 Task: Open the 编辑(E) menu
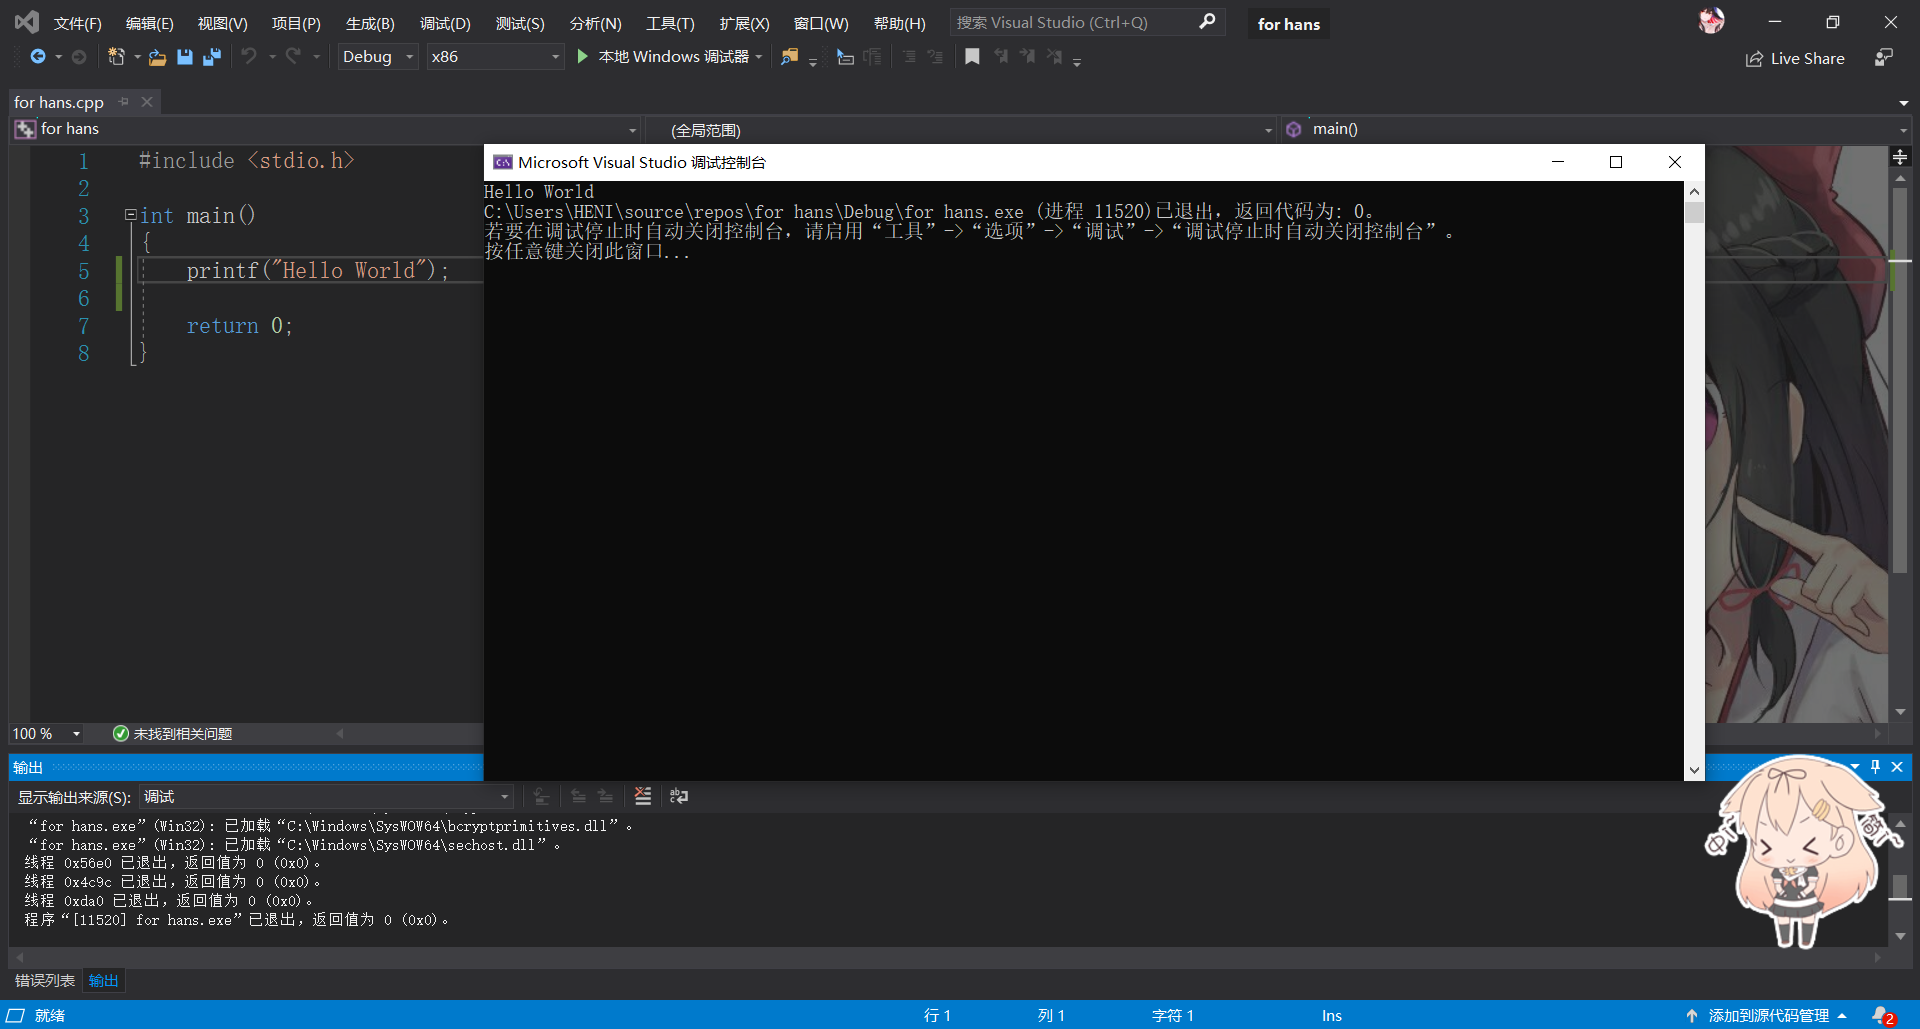point(150,23)
